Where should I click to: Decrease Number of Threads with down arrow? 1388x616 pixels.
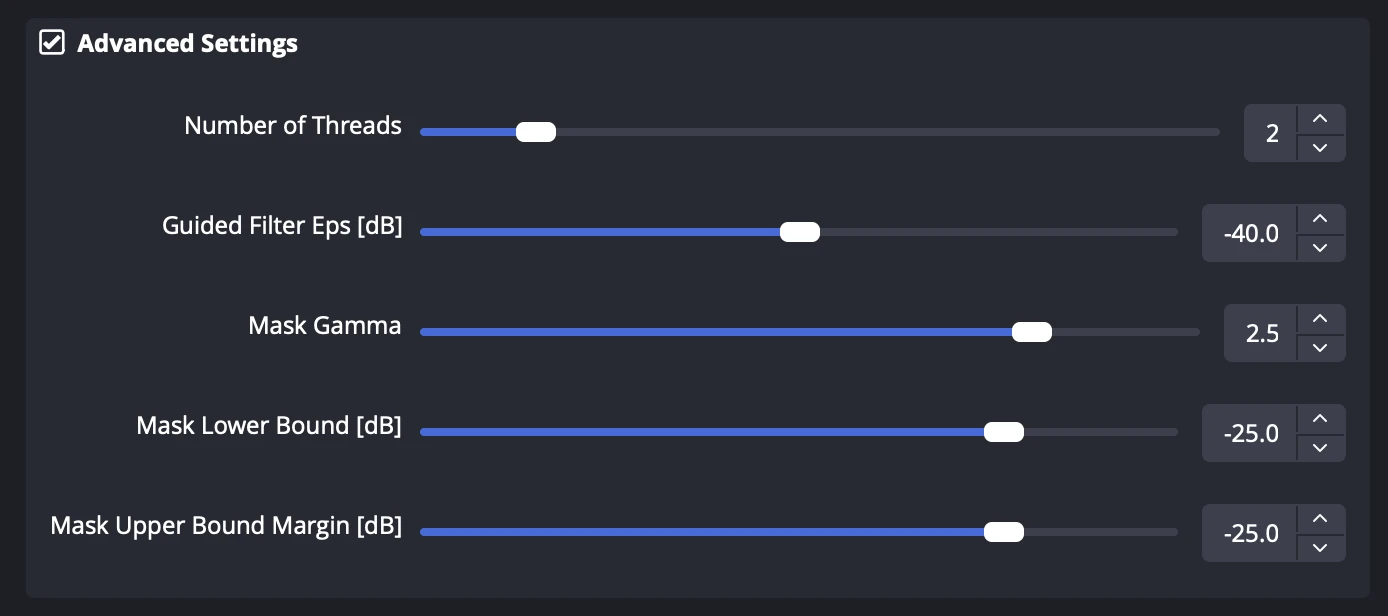click(1320, 147)
